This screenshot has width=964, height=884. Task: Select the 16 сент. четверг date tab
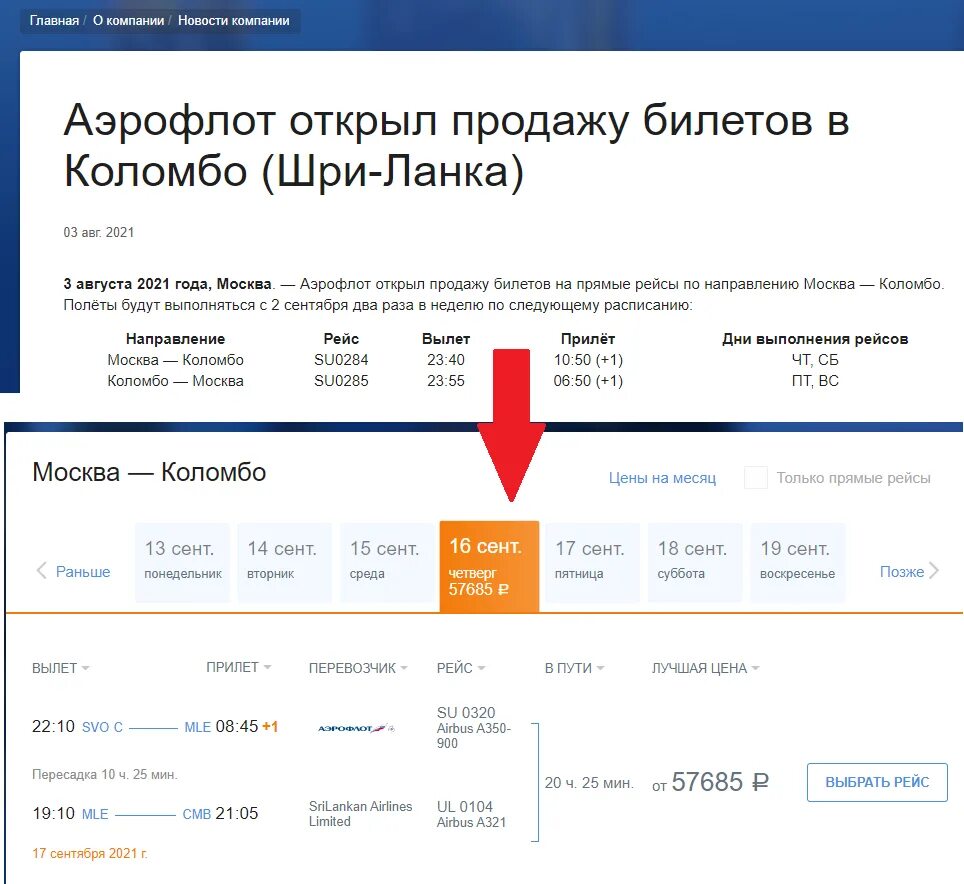[x=489, y=566]
